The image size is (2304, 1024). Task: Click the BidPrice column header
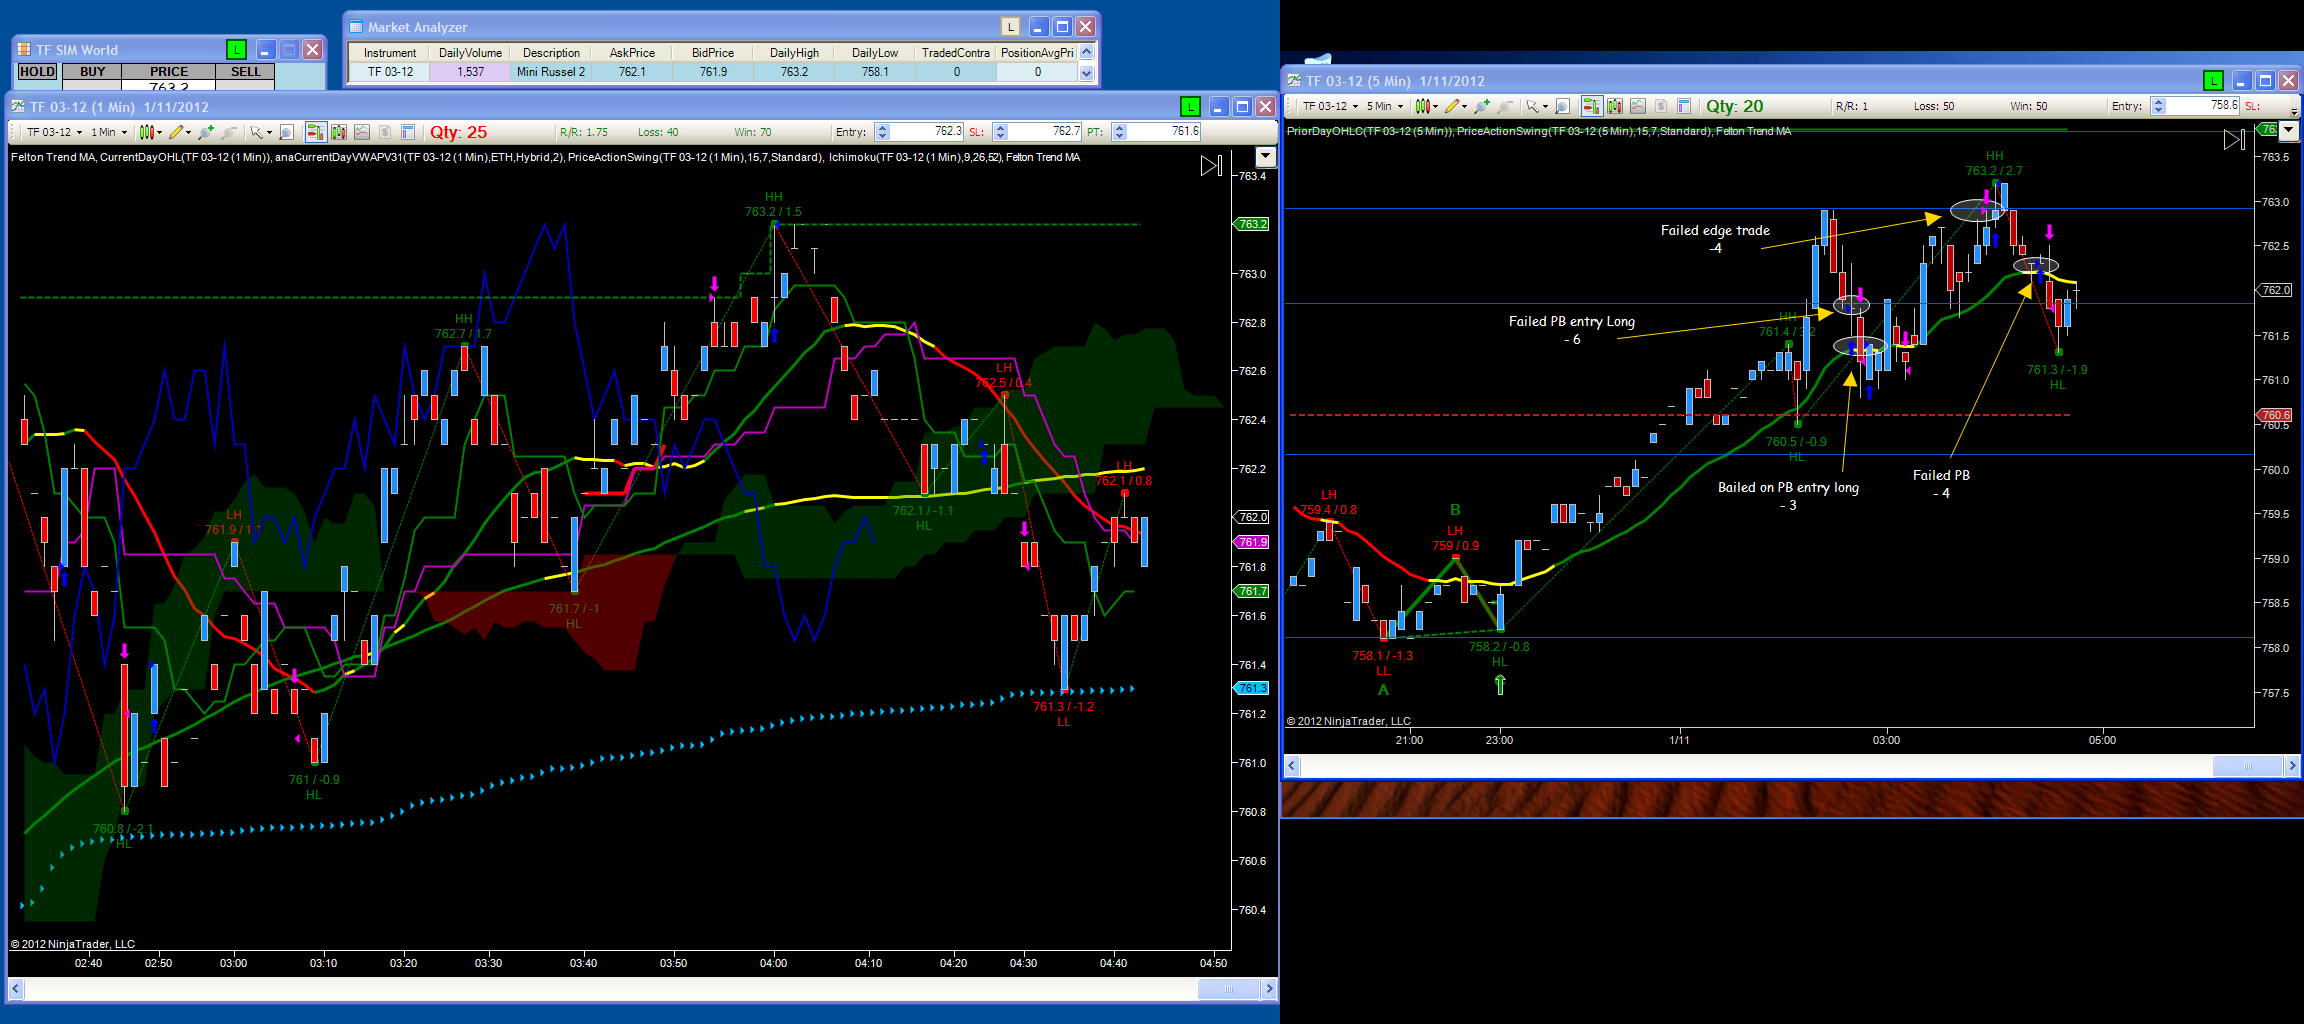coord(713,53)
